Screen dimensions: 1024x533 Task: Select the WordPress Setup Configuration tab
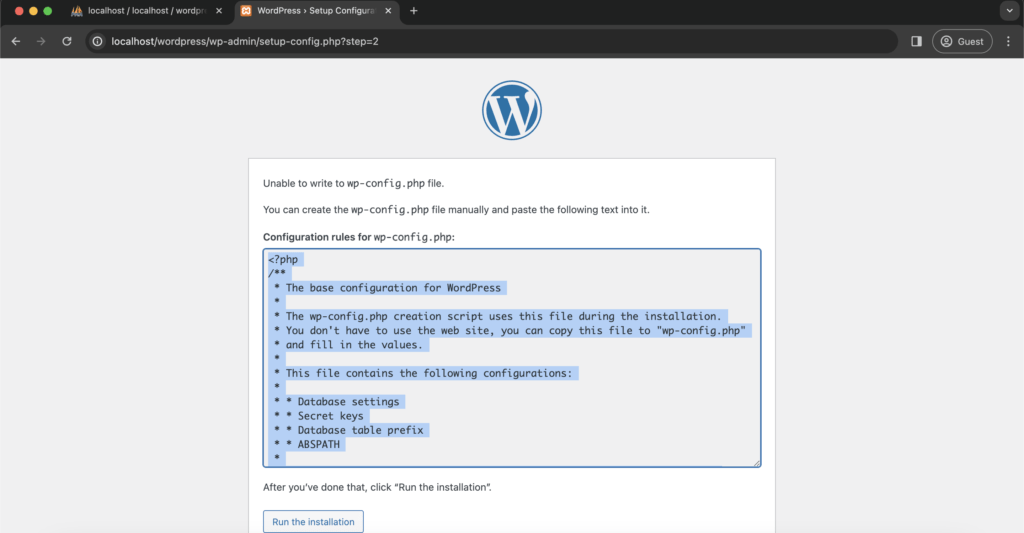pos(316,10)
